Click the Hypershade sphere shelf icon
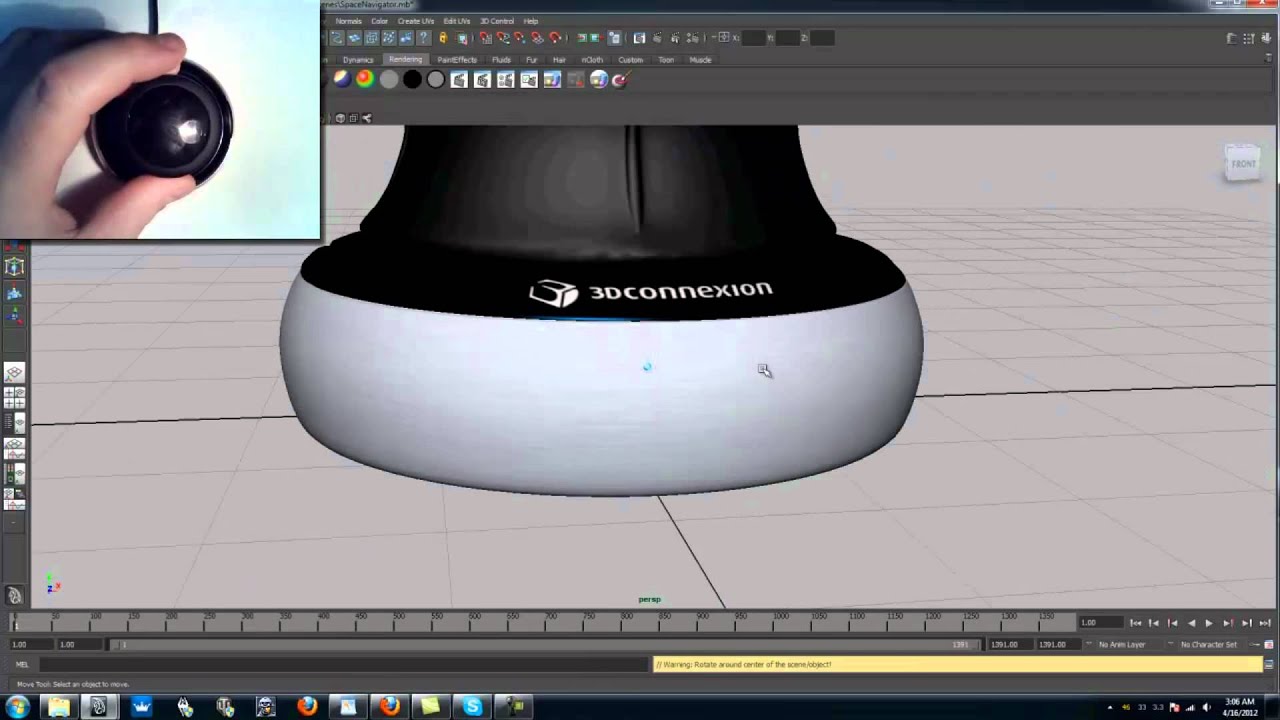This screenshot has height=720, width=1280. tap(598, 80)
